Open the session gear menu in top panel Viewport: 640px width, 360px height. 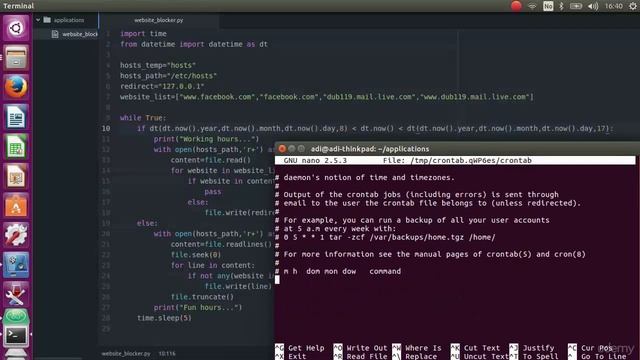633,6
